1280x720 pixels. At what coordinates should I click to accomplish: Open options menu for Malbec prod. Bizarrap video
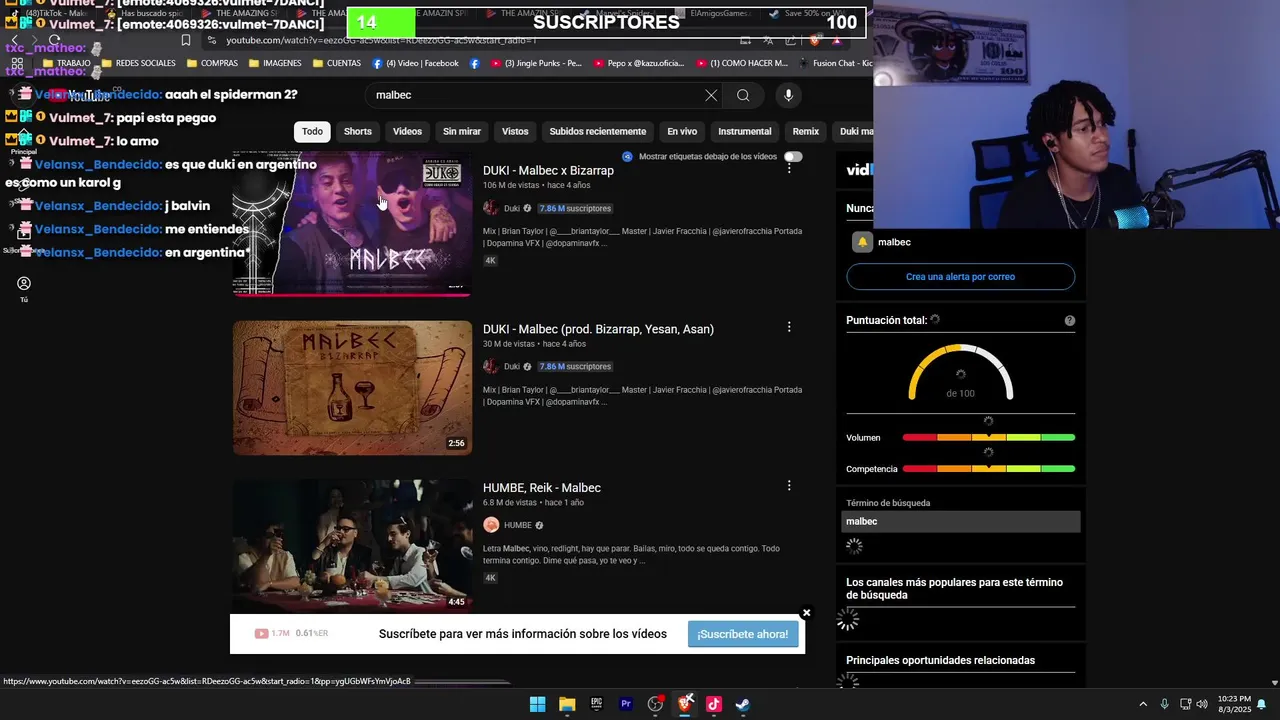[789, 327]
